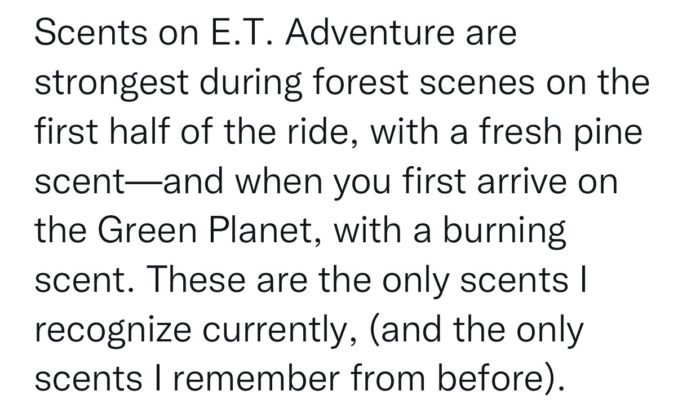
Task: Click the word "currently,"
Action: (x=280, y=332)
